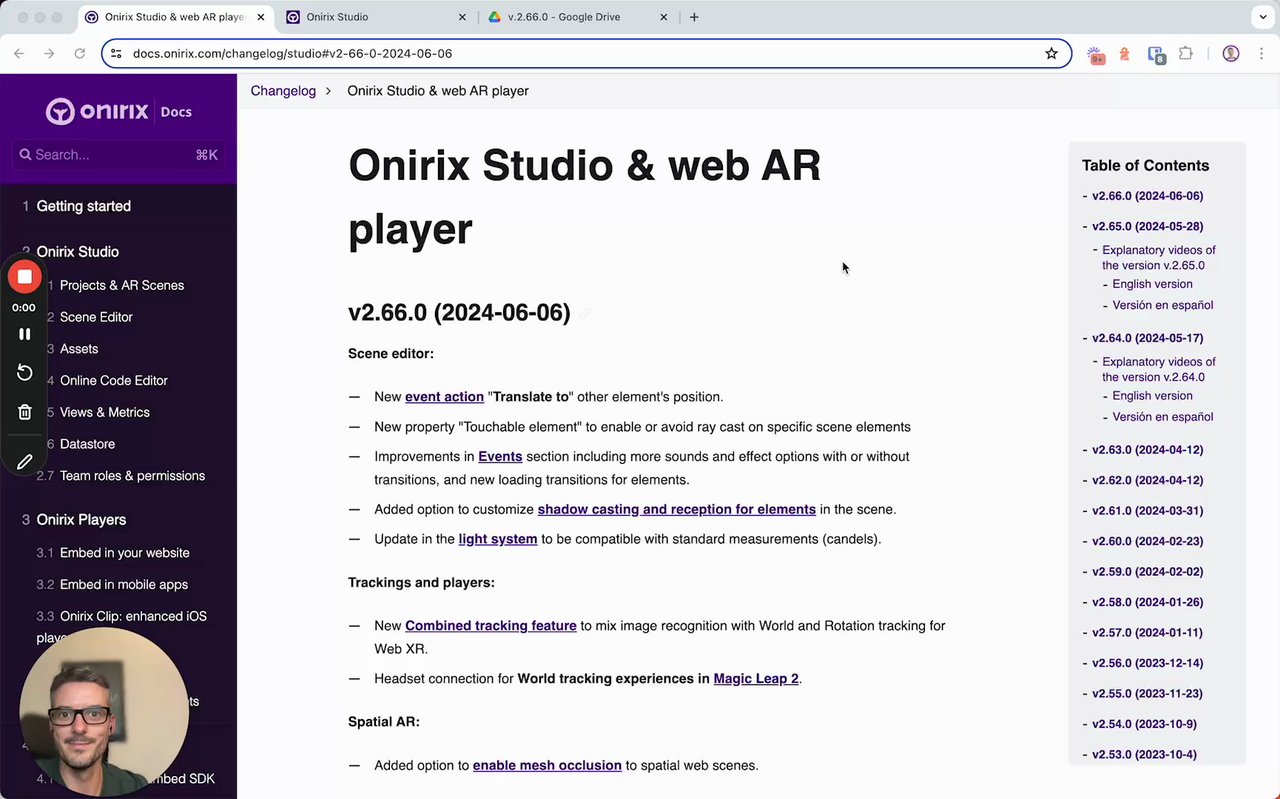Pause the recording overlay
The image size is (1280, 799).
click(x=25, y=334)
